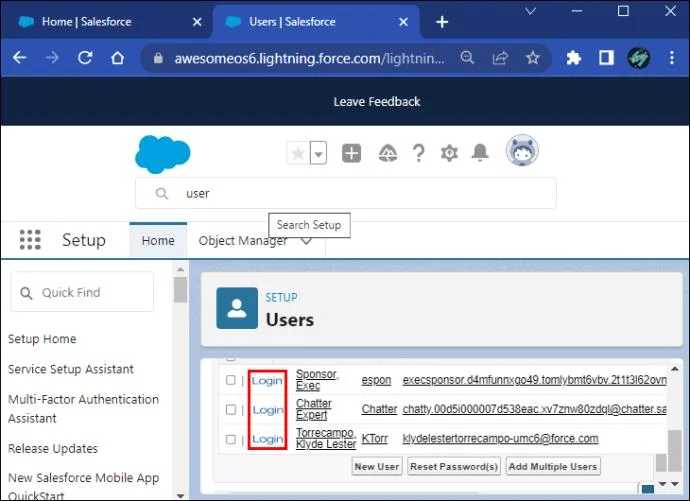Open the Chrome three-dot menu
This screenshot has width=690, height=501.
pos(672,58)
